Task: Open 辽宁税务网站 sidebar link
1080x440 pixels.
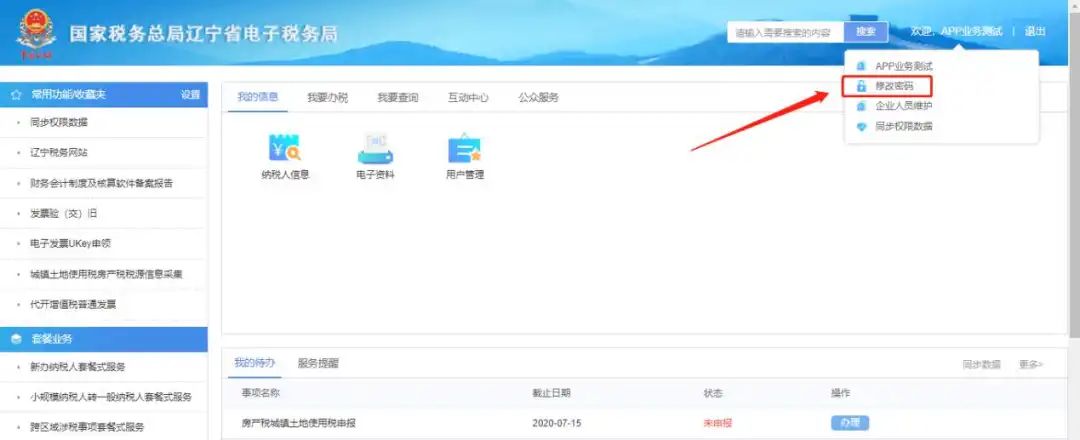Action: (59, 153)
